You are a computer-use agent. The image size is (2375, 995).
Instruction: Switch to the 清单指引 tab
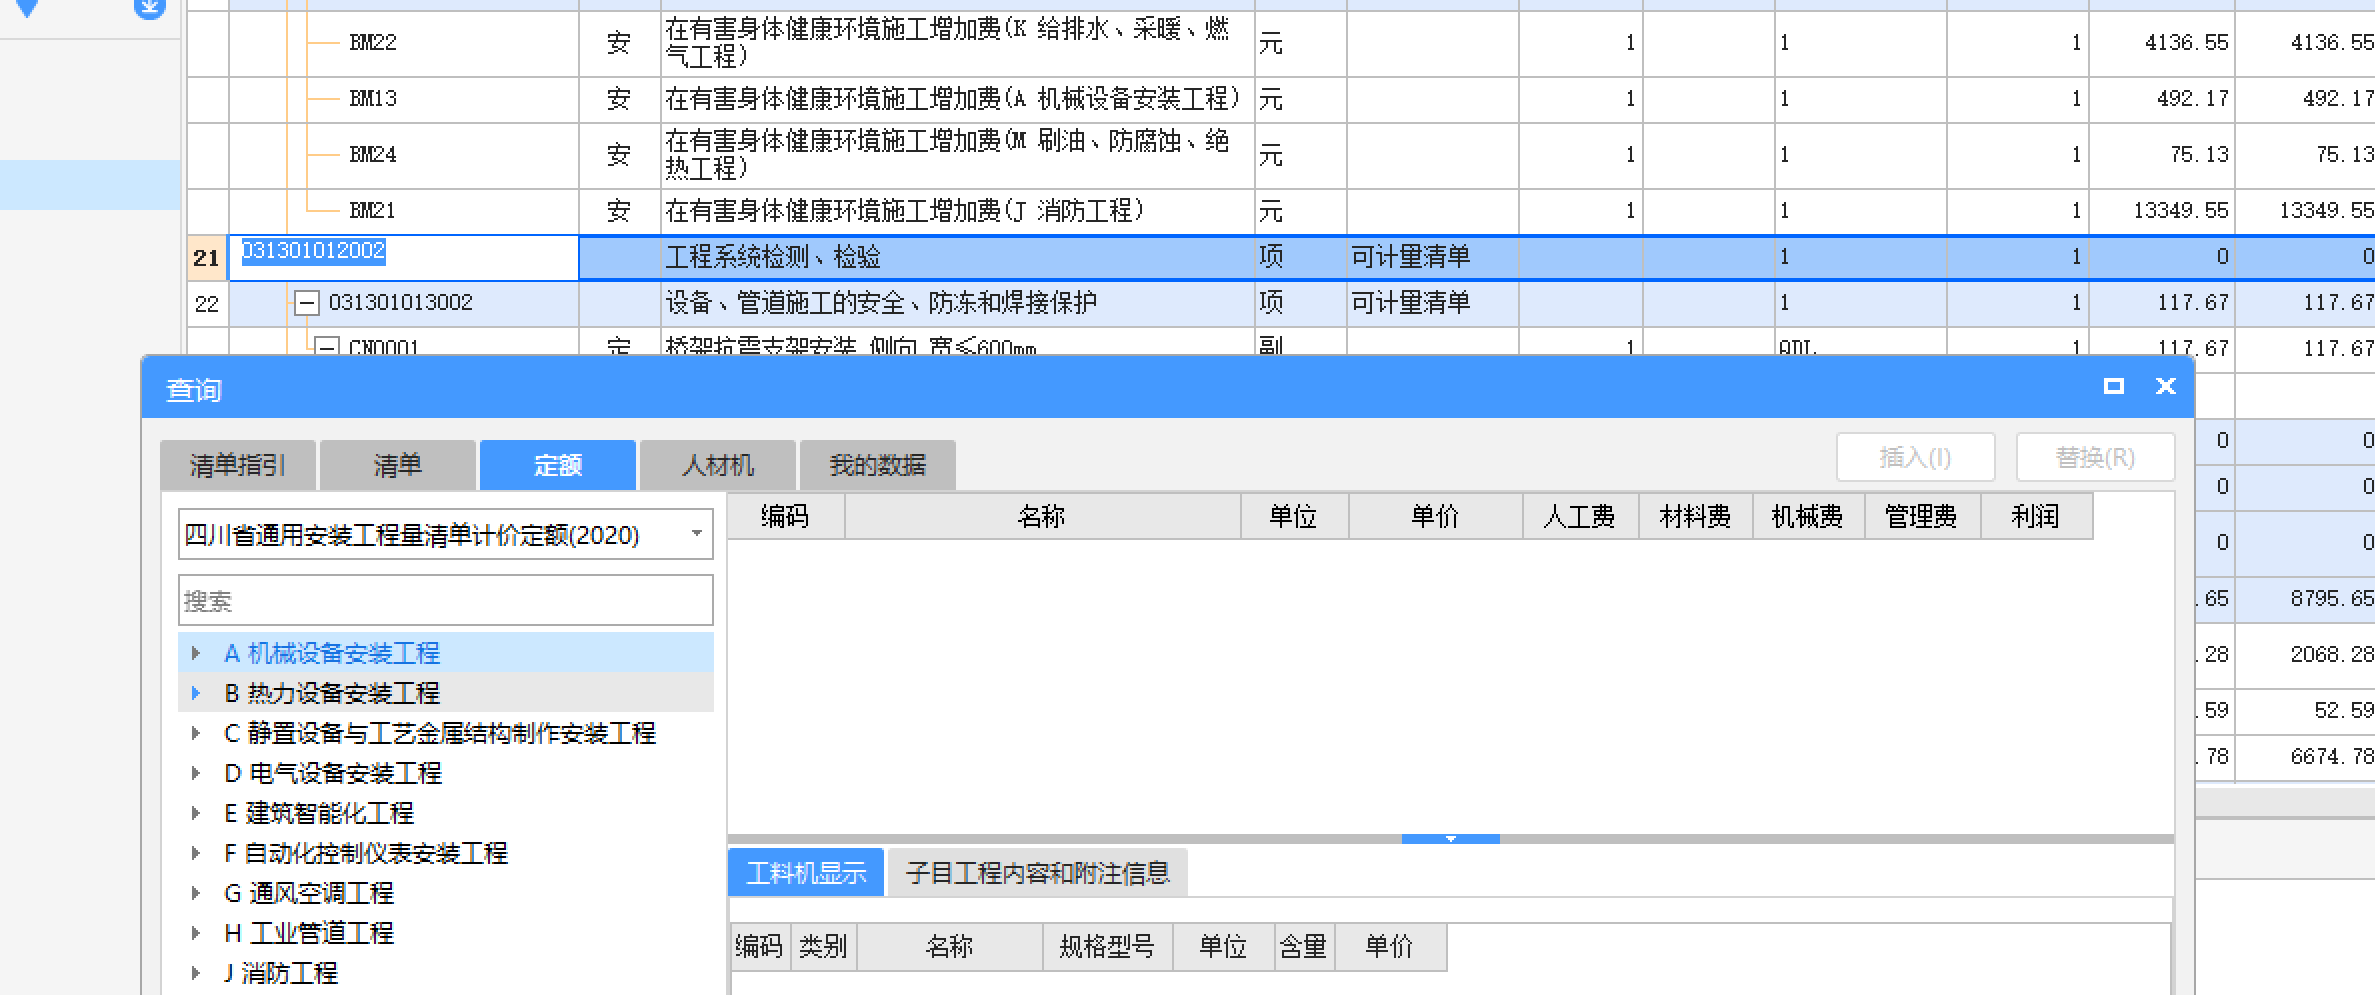coord(238,465)
